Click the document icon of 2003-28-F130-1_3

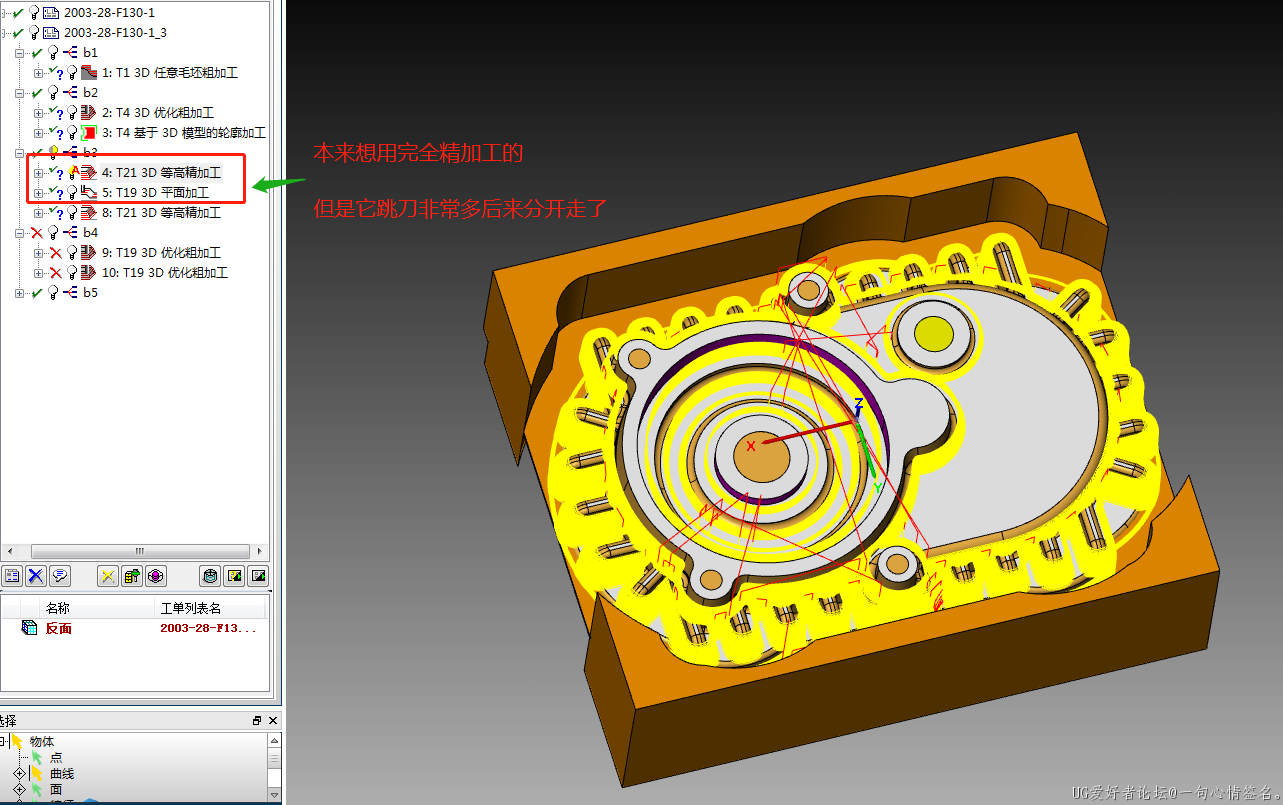tap(51, 33)
